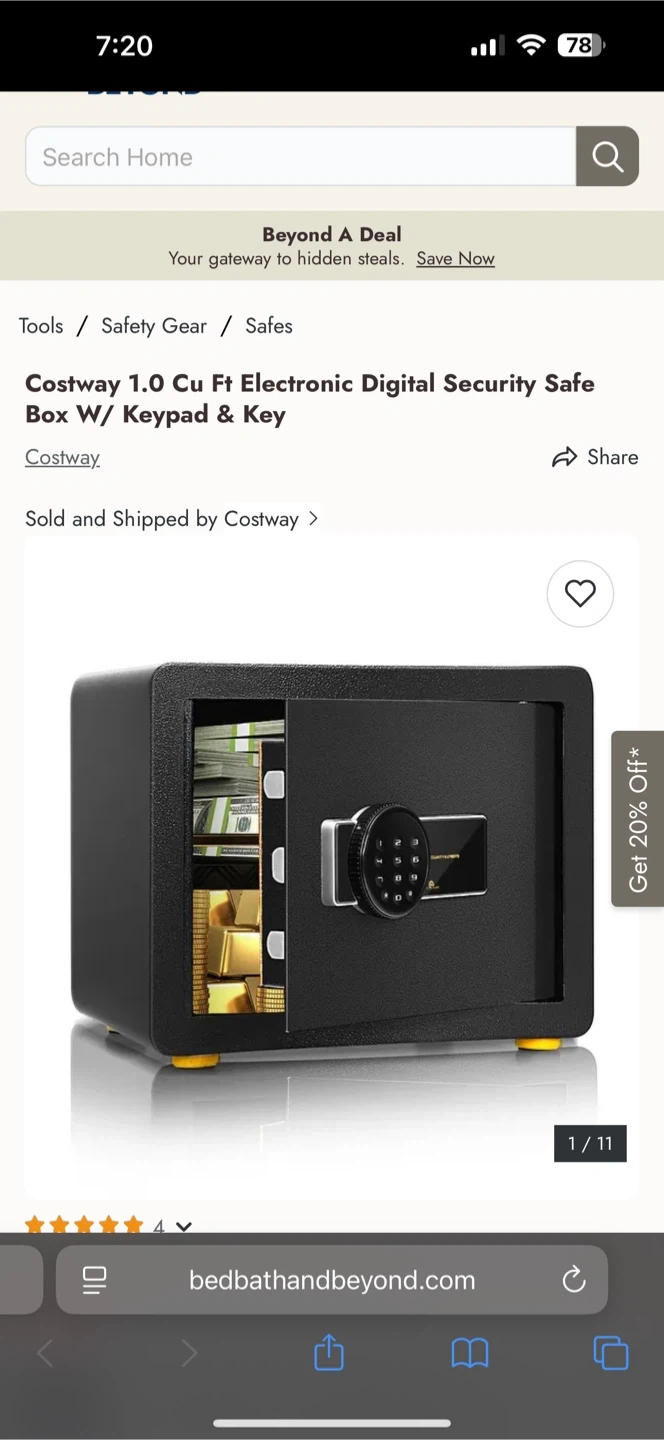Image resolution: width=664 pixels, height=1440 pixels.
Task: Open the Tools breadcrumb
Action: click(x=41, y=326)
